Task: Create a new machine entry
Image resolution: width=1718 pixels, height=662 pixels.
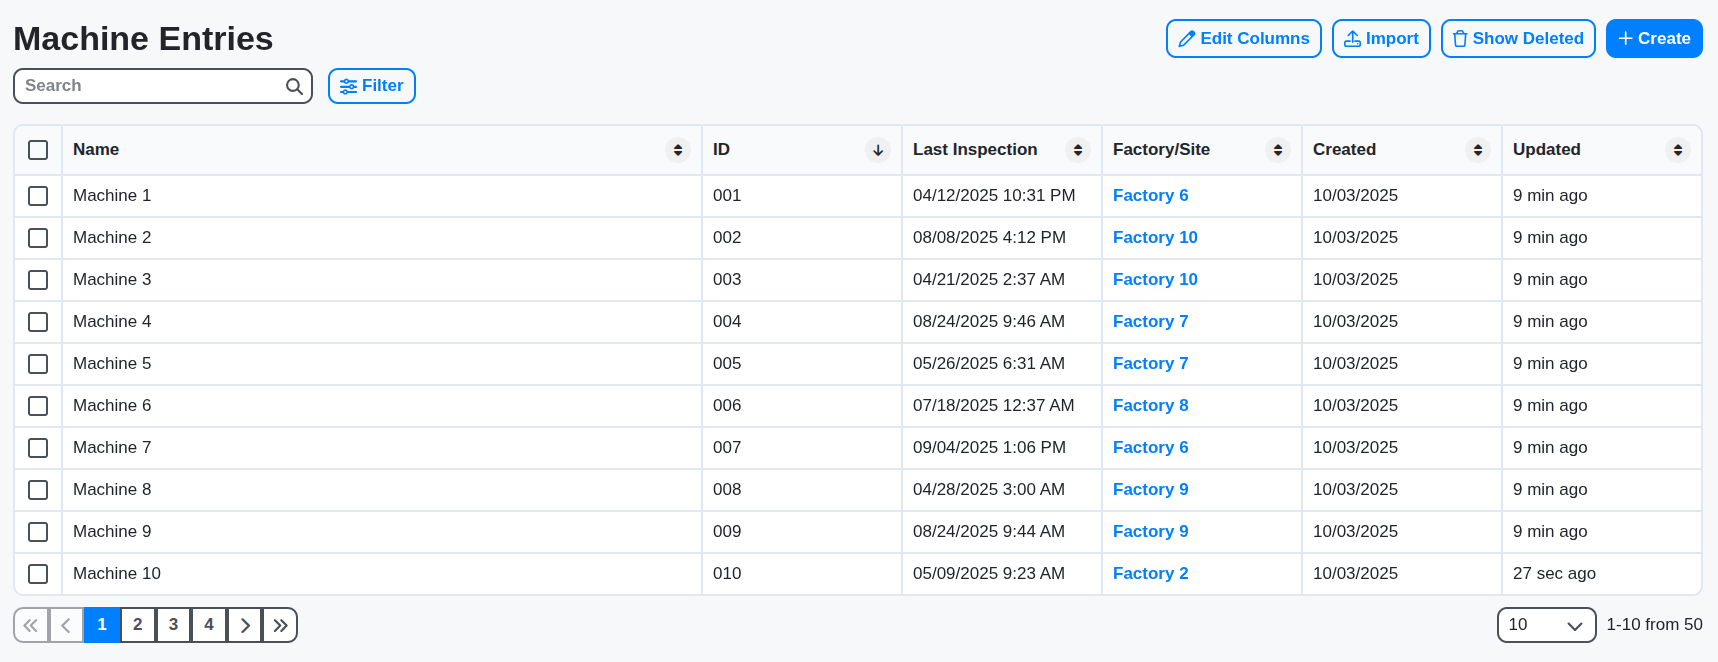Action: (1654, 38)
